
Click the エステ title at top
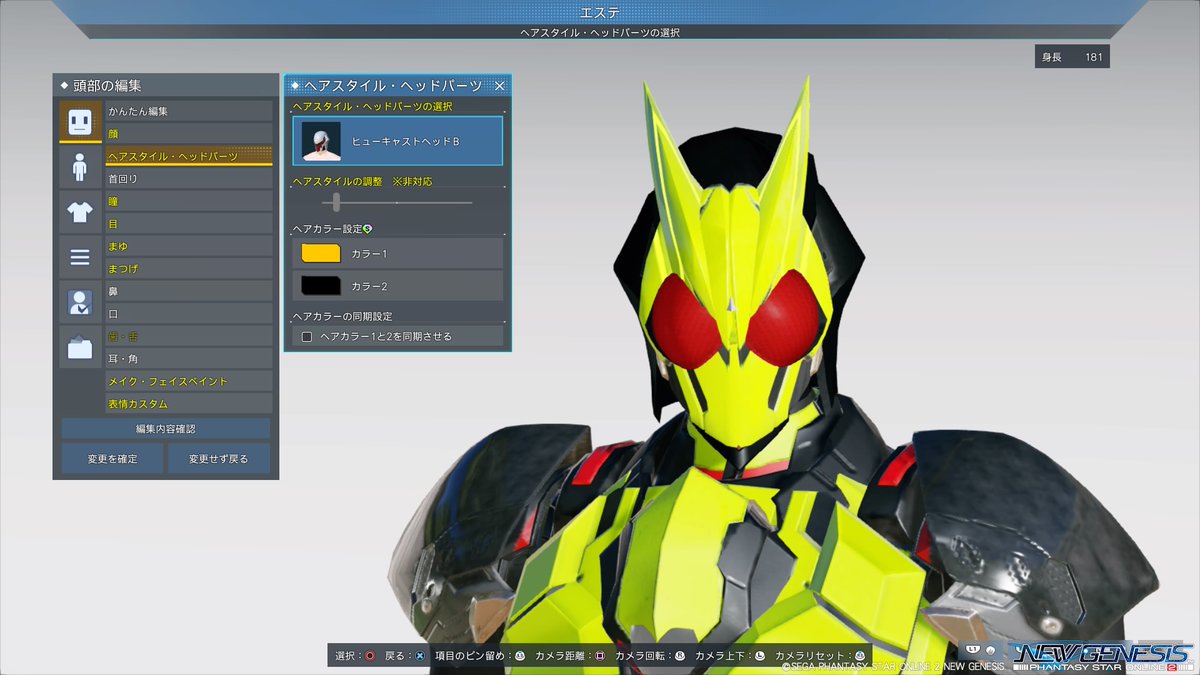tap(600, 12)
